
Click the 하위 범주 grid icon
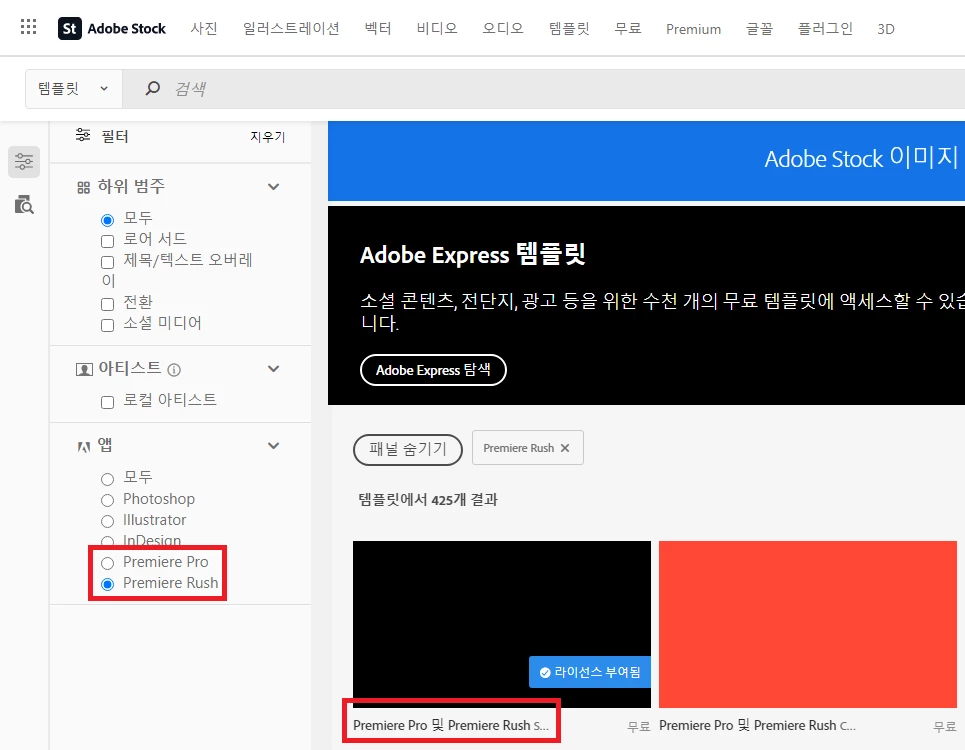(84, 188)
